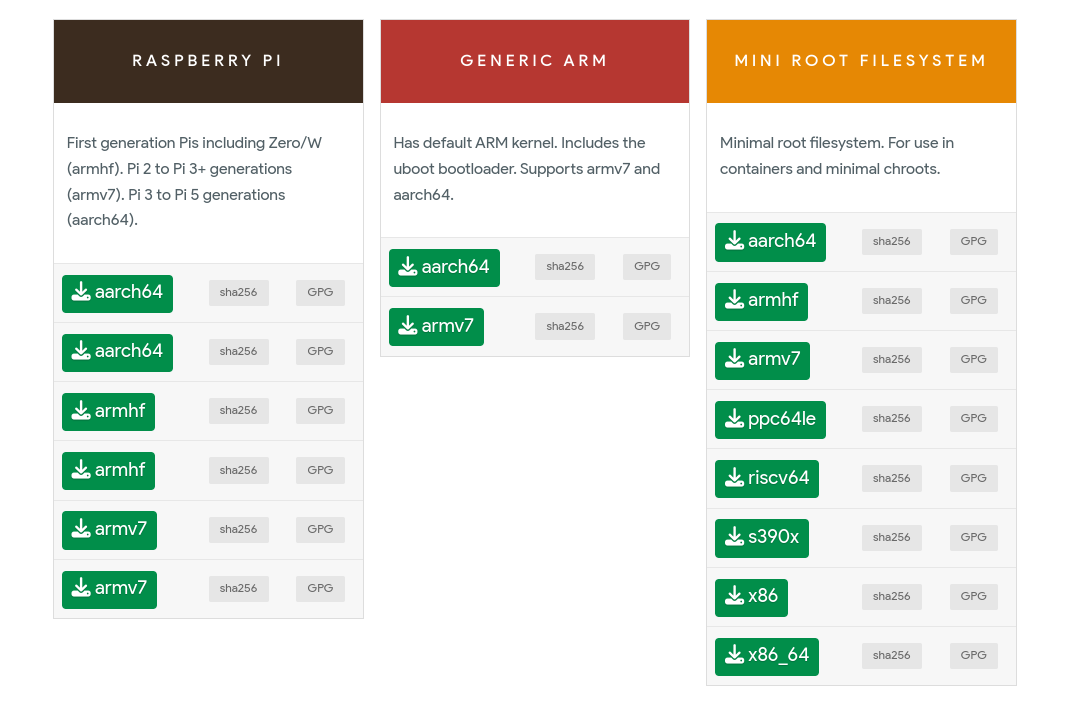
Task: Download the x86_64 mini root filesystem
Action: pyautogui.click(x=767, y=657)
